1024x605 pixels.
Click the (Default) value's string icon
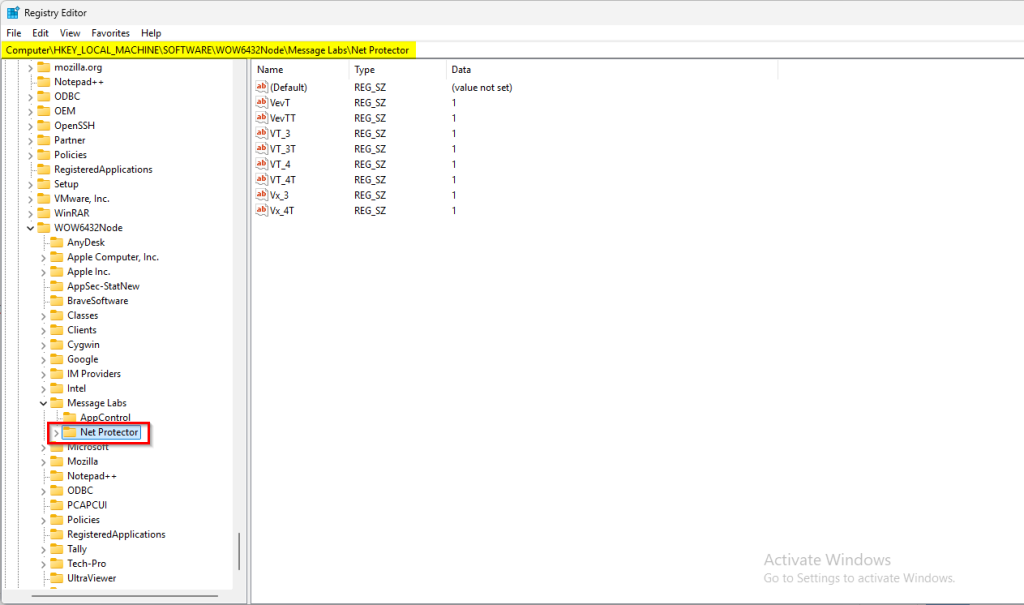pyautogui.click(x=262, y=88)
